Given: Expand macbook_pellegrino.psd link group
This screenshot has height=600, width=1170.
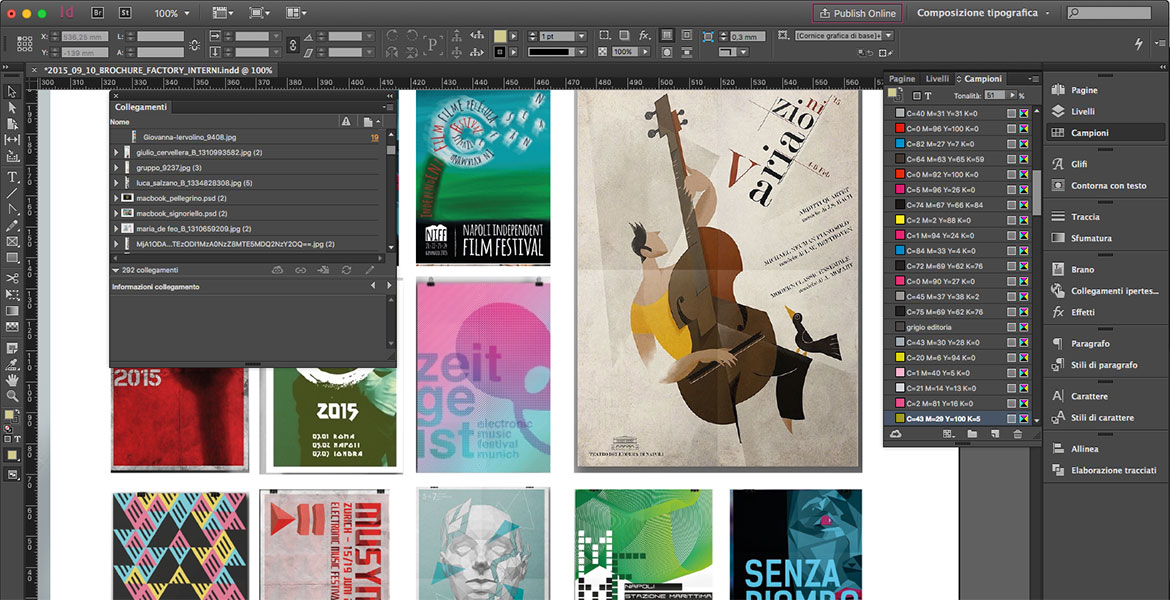Looking at the screenshot, I should click(116, 198).
